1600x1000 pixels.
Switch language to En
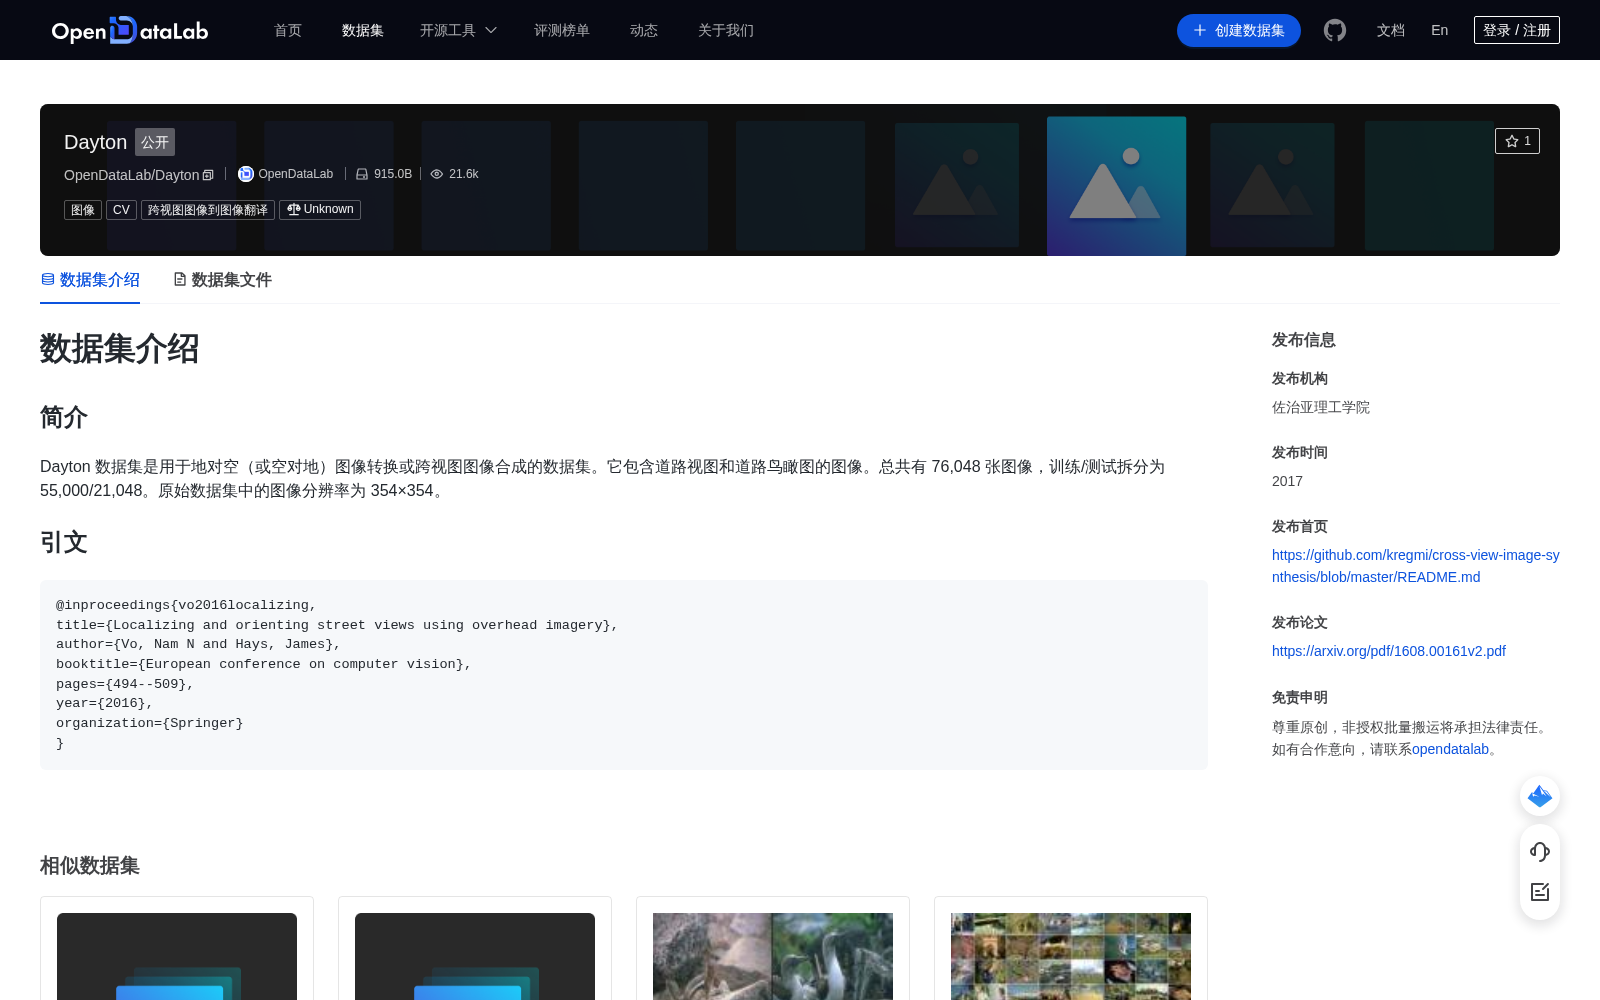pyautogui.click(x=1440, y=30)
